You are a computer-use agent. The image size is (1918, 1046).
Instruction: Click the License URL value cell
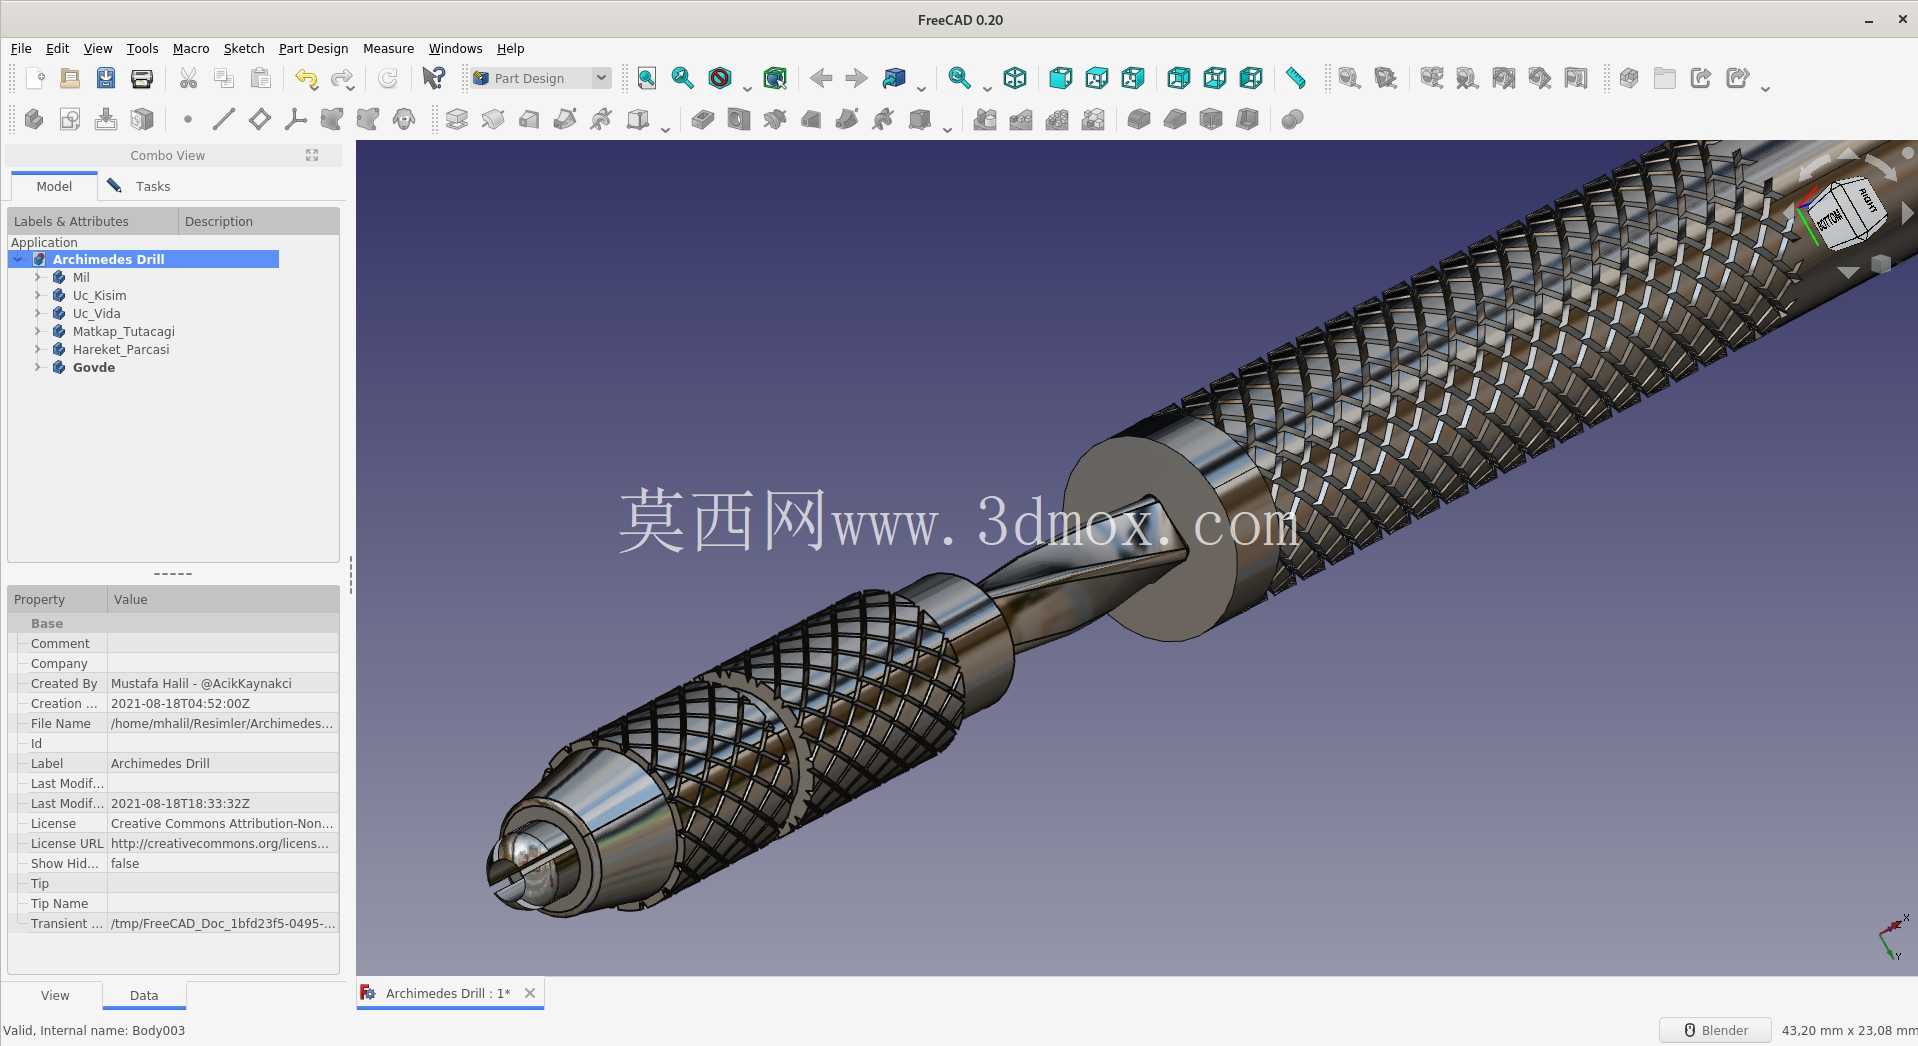[x=222, y=843]
